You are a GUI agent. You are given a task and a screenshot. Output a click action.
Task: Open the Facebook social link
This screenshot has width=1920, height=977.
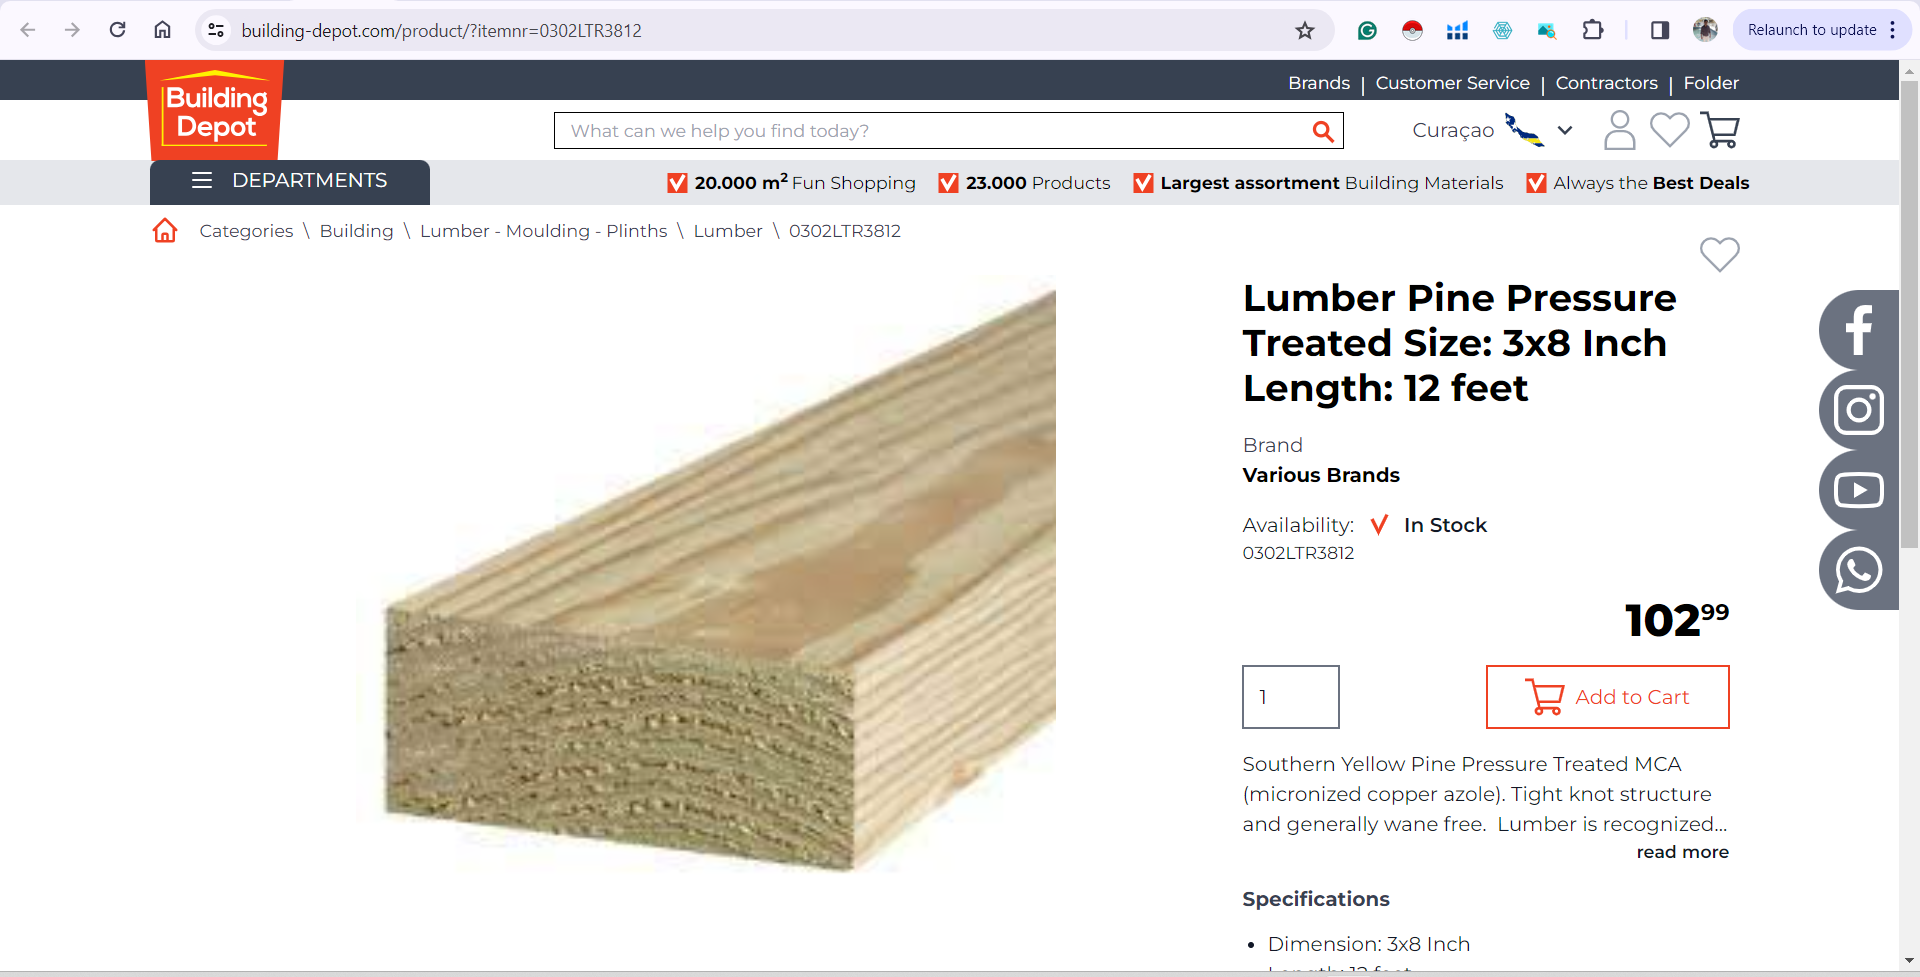[x=1859, y=330]
